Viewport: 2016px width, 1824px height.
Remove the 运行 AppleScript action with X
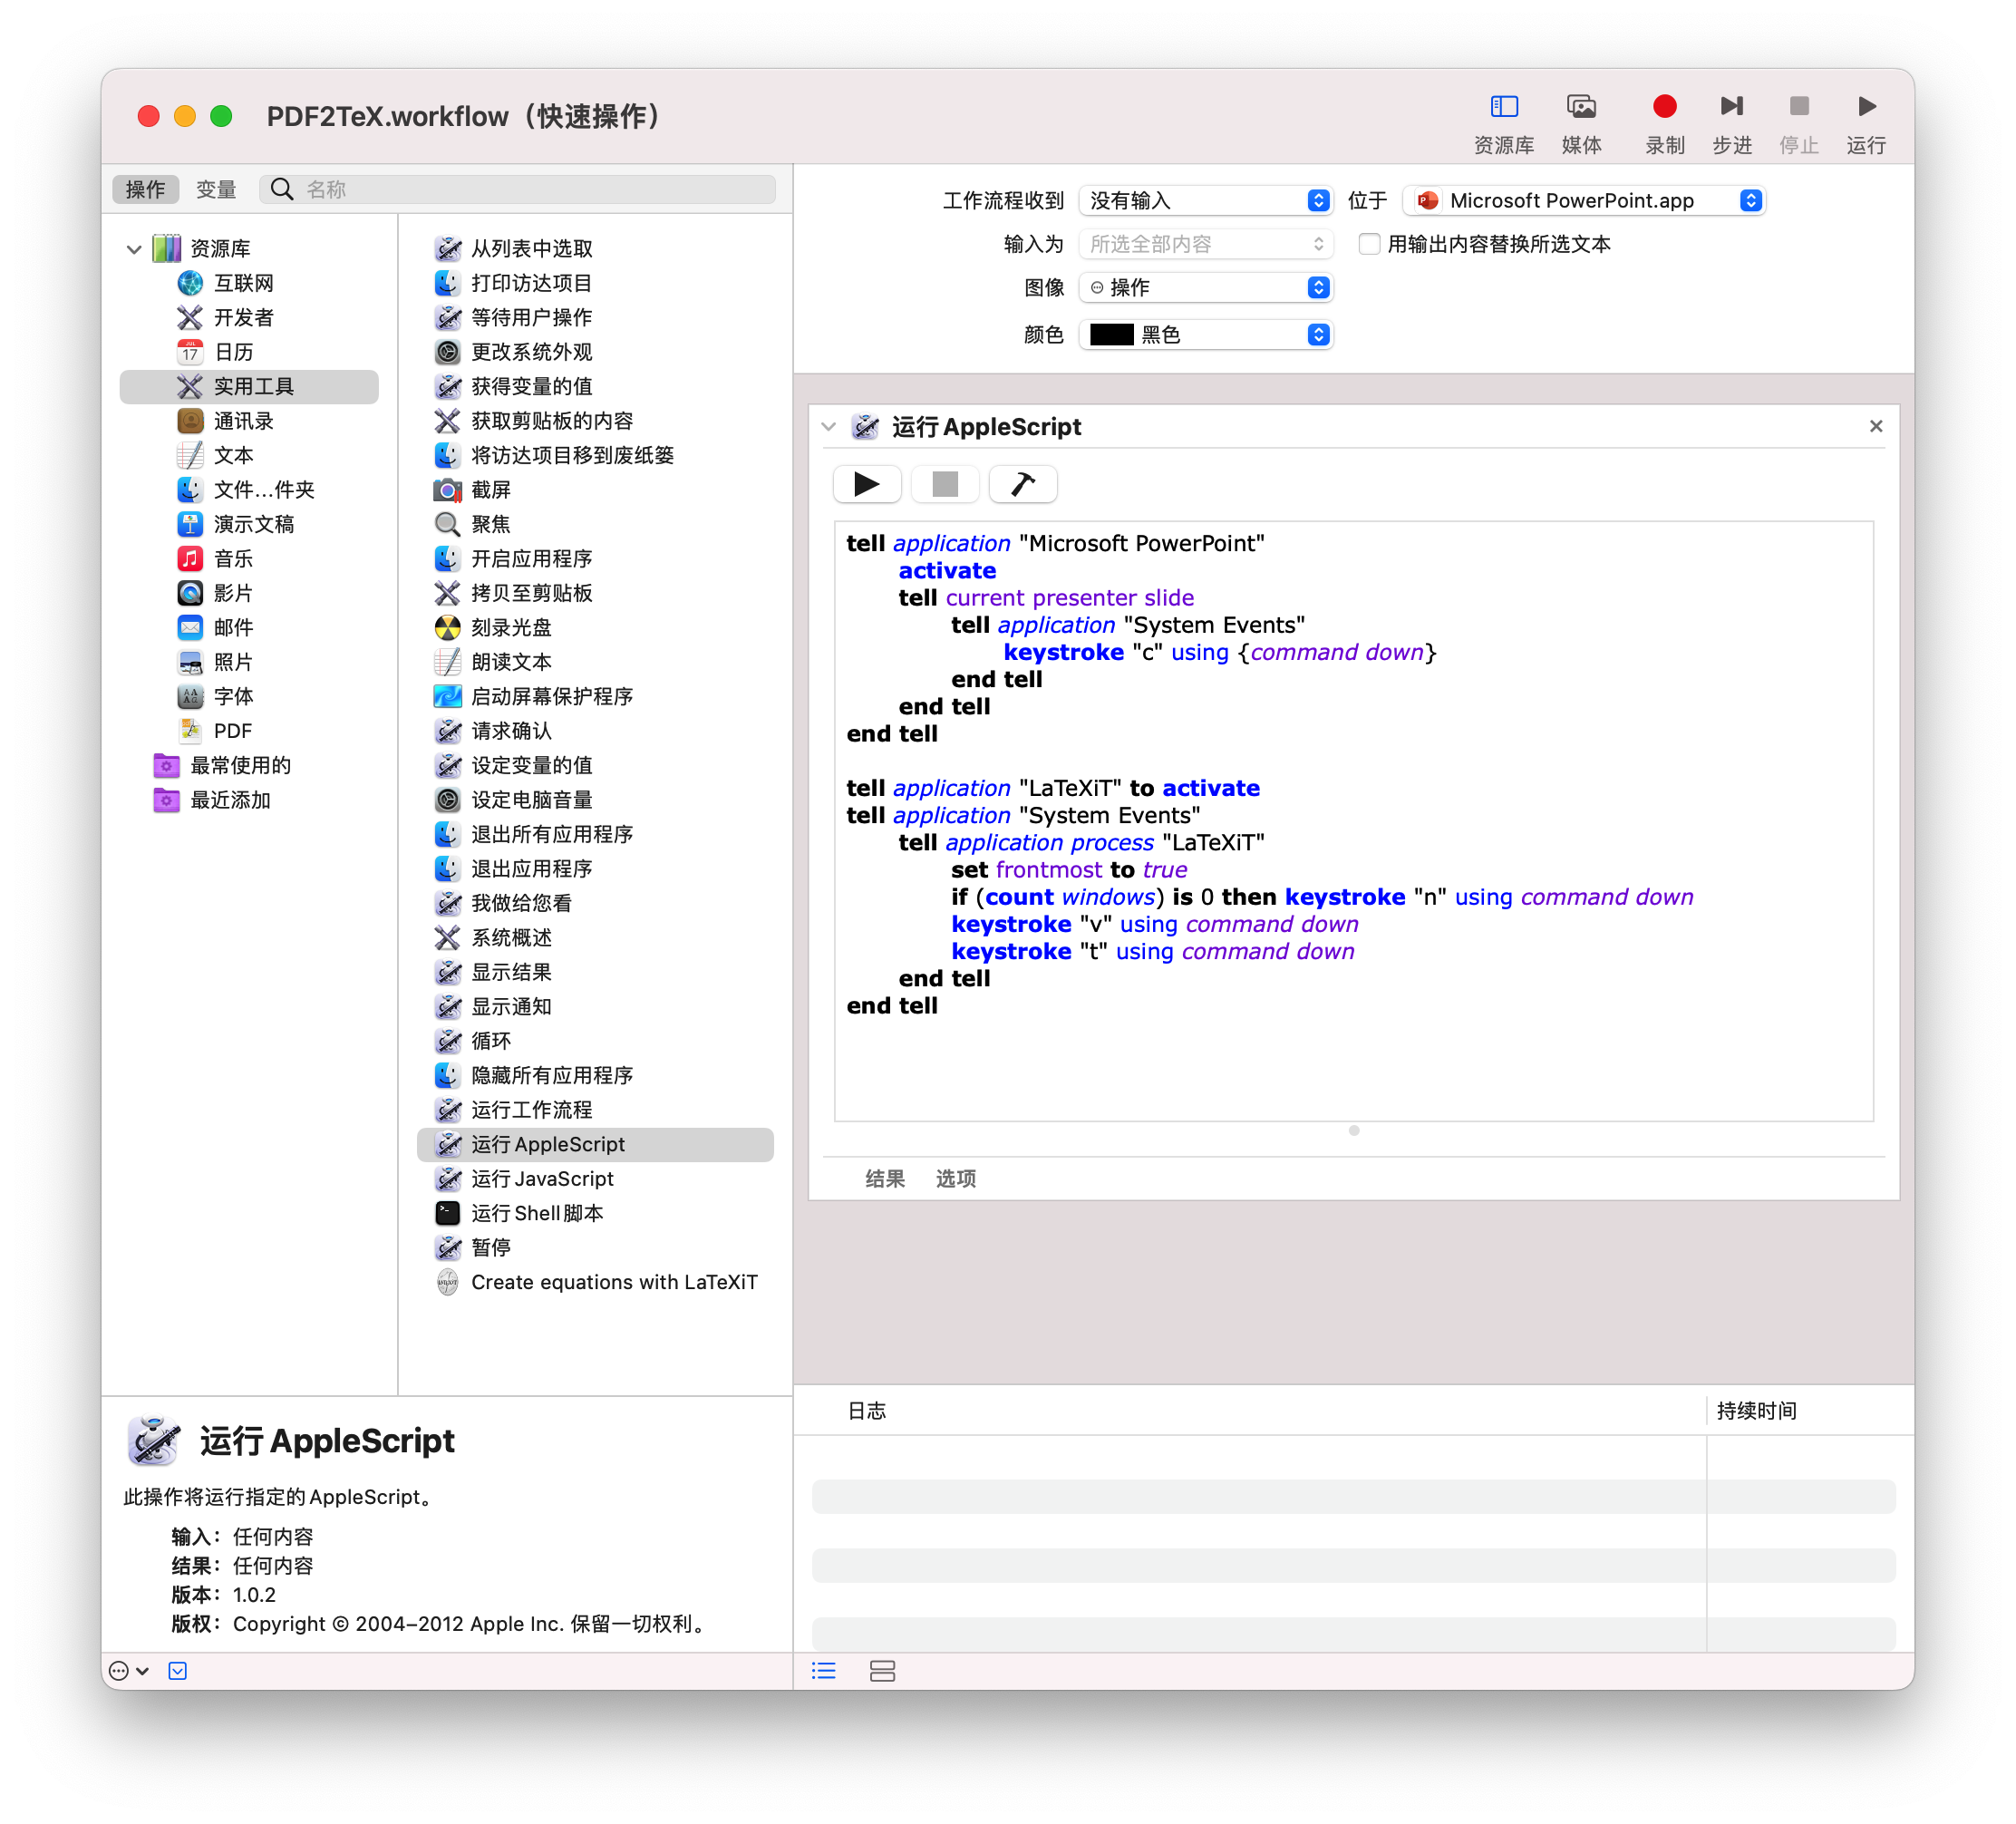coord(1876,427)
